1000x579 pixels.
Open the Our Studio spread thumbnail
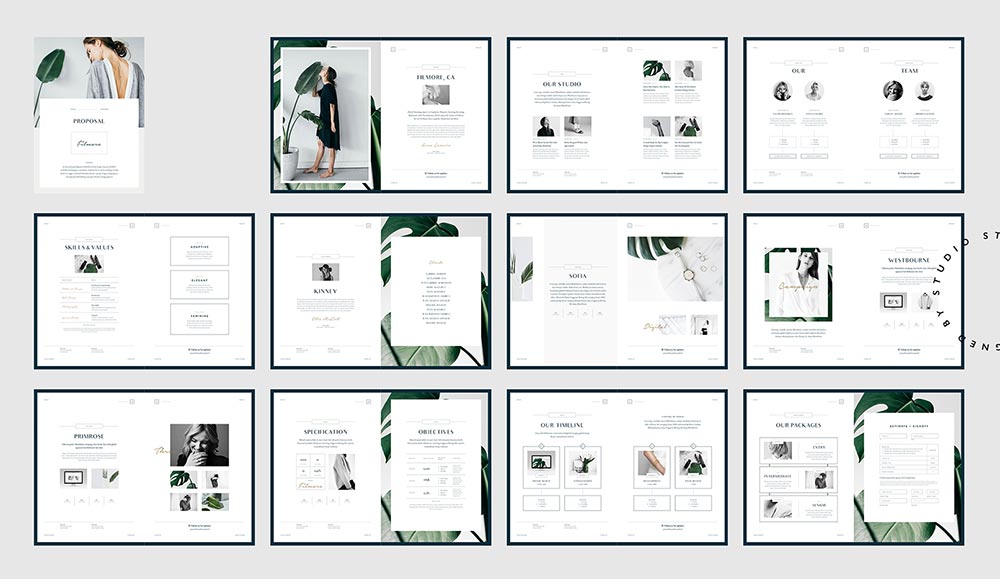coord(617,115)
